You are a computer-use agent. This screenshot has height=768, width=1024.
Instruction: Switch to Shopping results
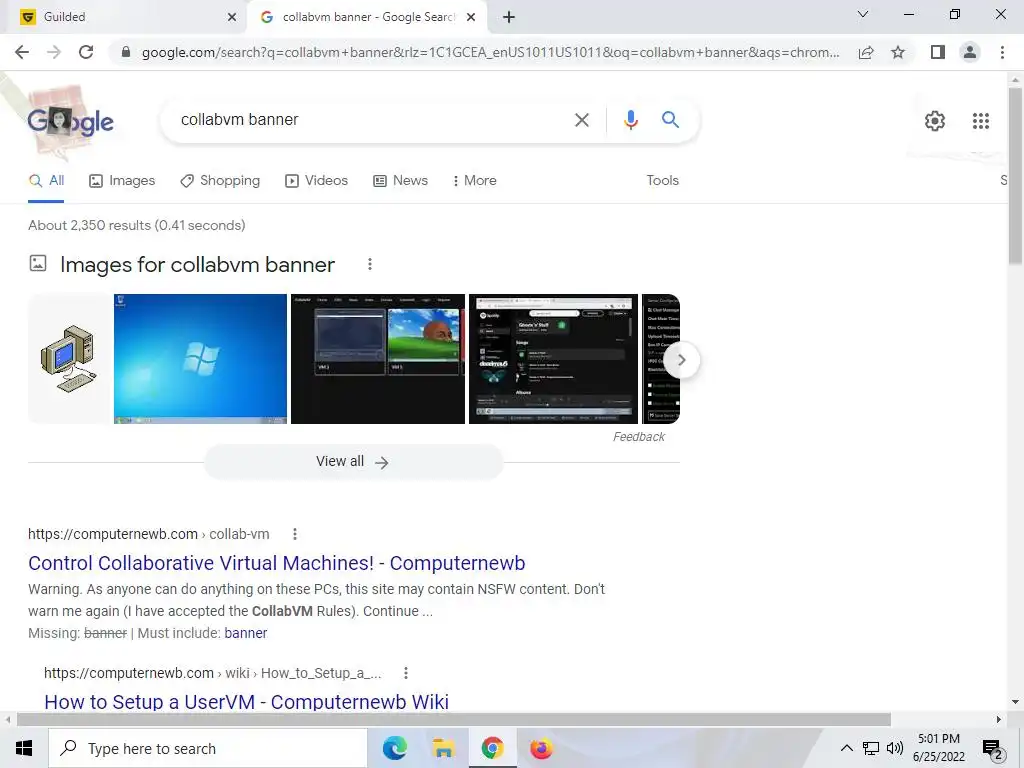220,181
